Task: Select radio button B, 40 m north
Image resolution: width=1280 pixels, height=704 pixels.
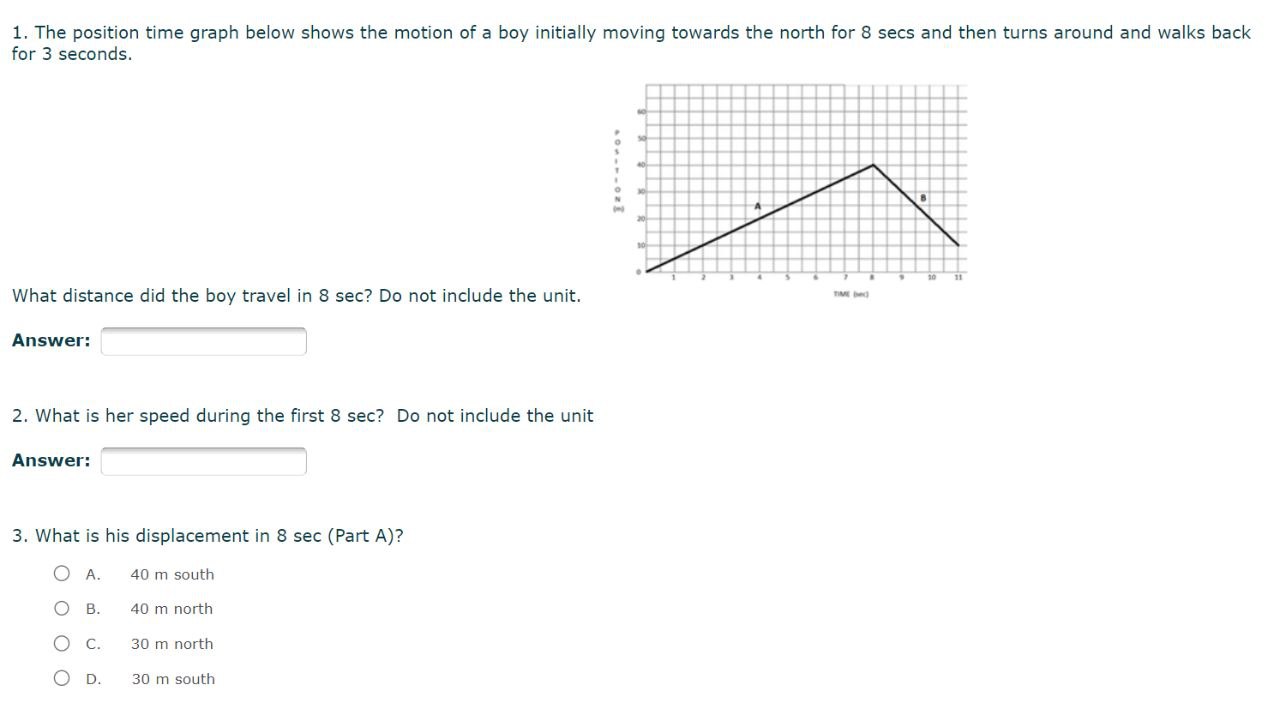Action: coord(61,607)
